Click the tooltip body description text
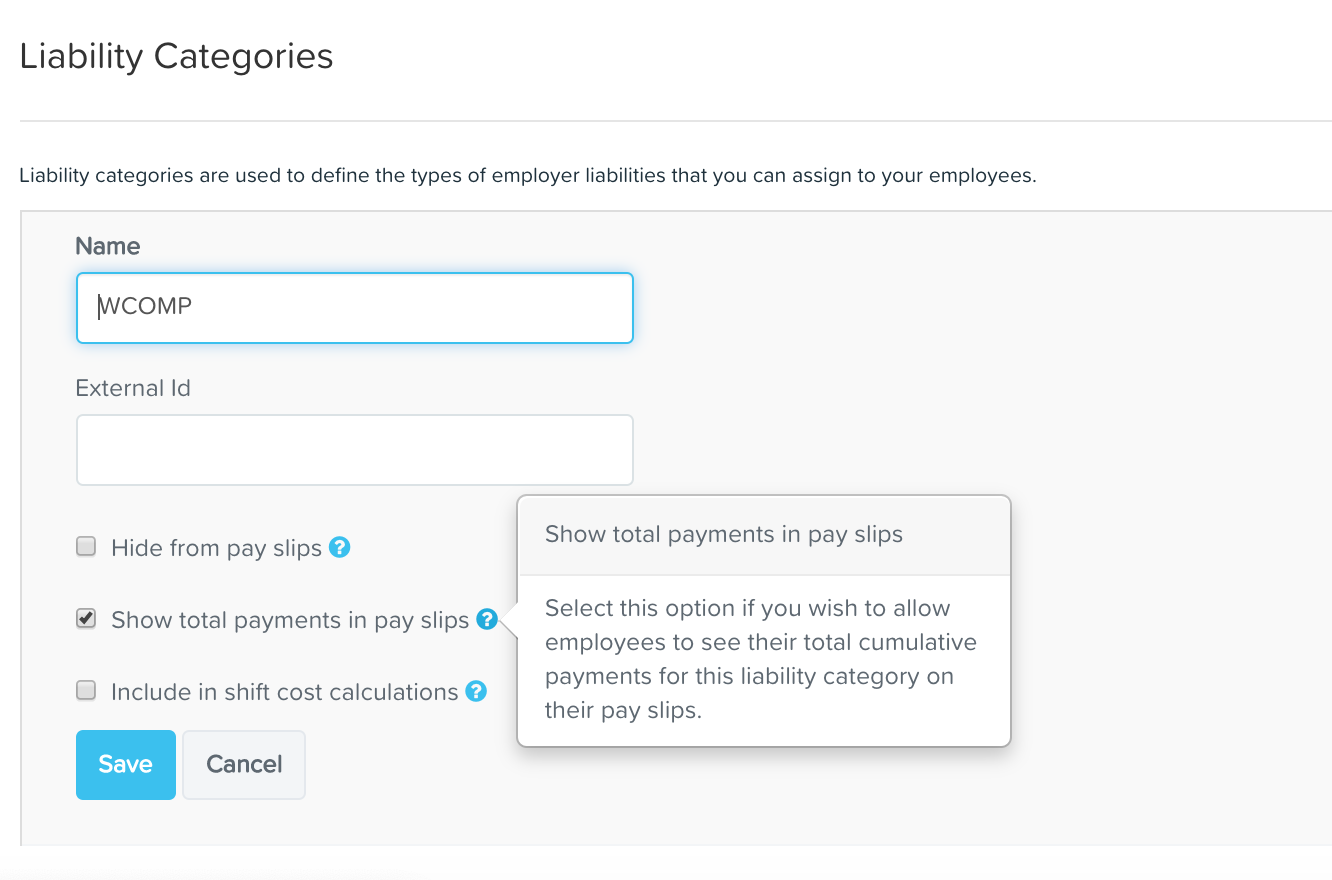Viewport: 1332px width, 880px height. (x=761, y=659)
